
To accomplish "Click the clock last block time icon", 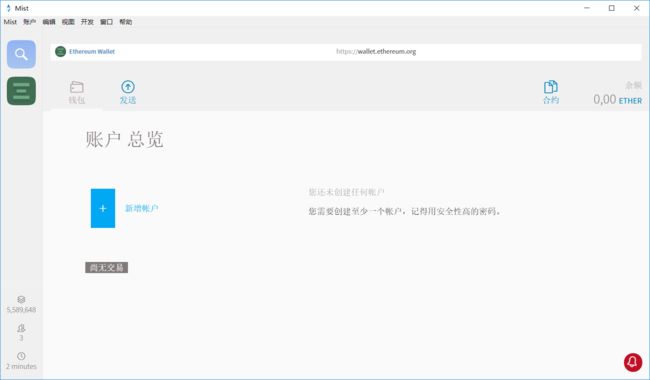I will click(x=21, y=356).
